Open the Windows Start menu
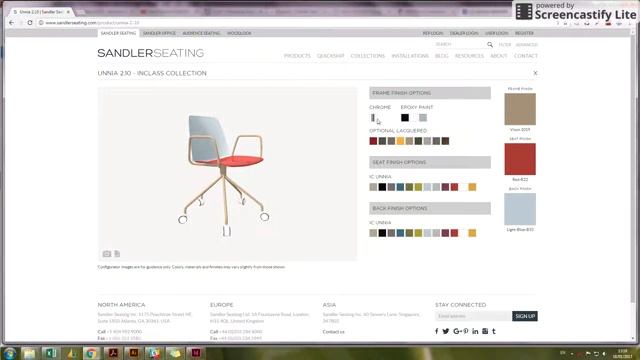This screenshot has width=640, height=360. pyautogui.click(x=10, y=353)
